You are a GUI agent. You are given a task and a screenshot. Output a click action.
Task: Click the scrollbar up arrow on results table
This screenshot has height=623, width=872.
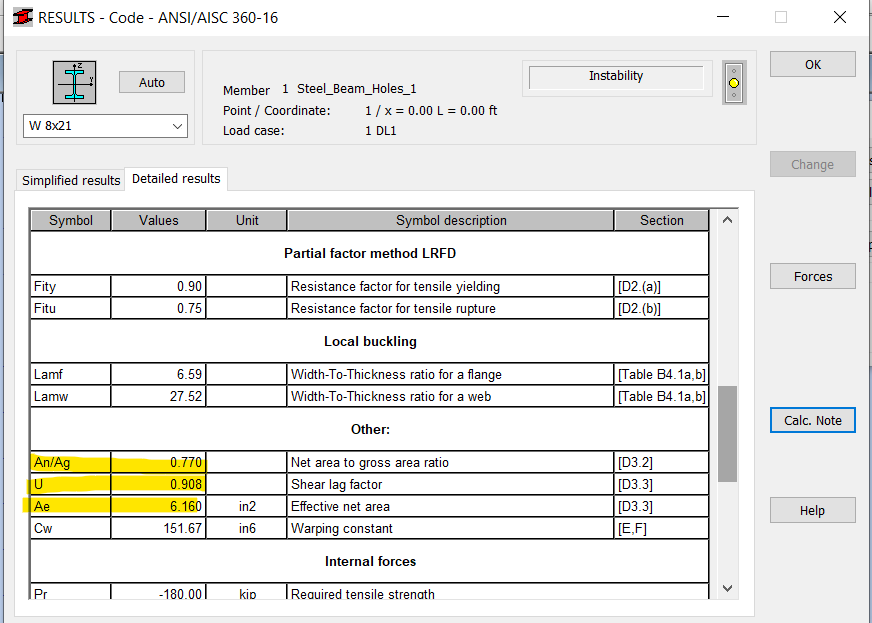727,219
